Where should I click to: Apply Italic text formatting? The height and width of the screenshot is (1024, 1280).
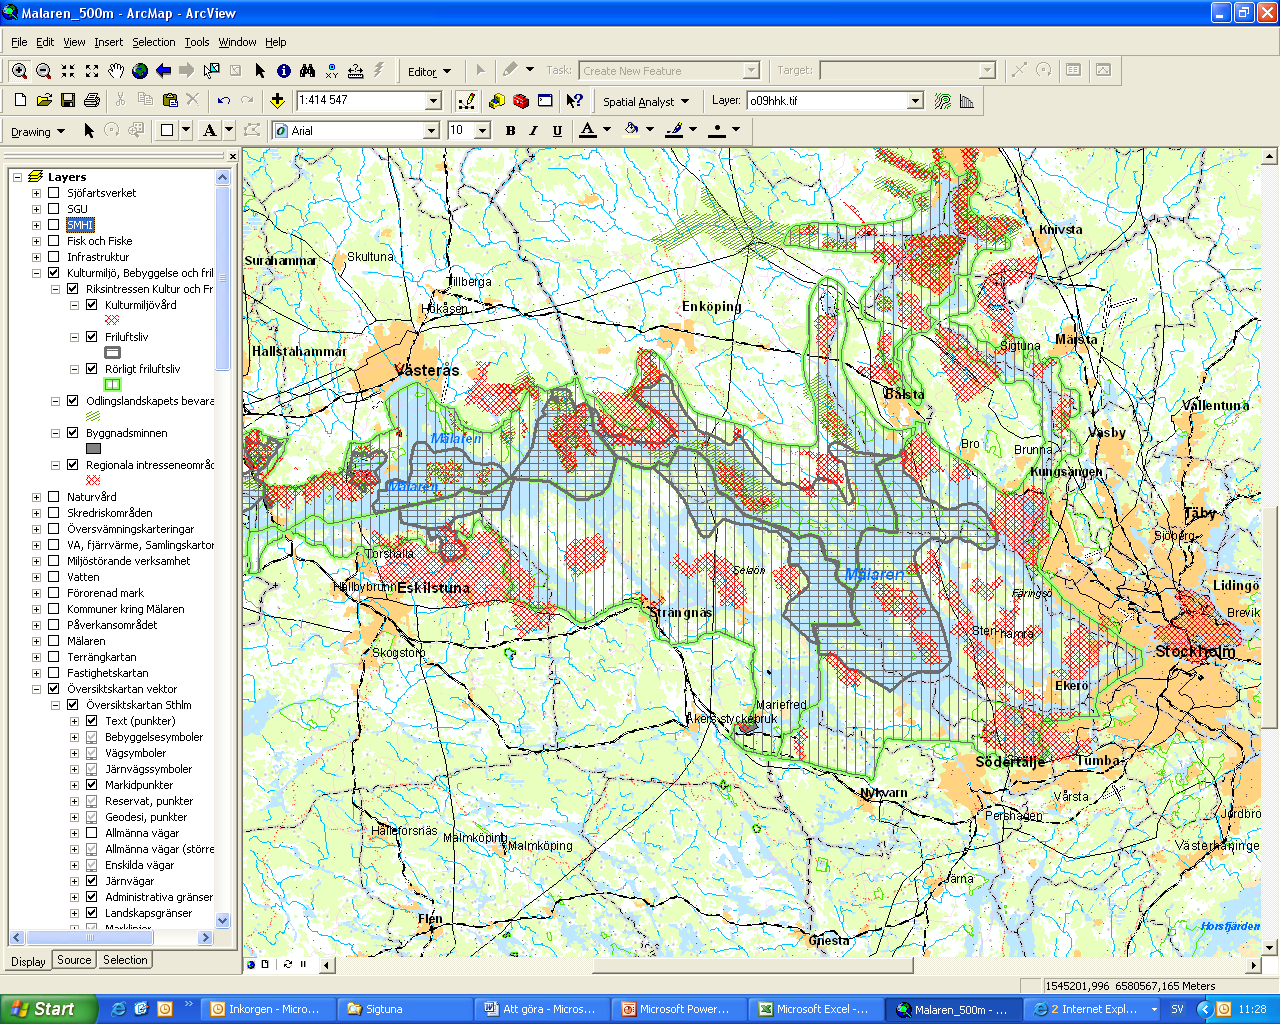click(x=534, y=131)
